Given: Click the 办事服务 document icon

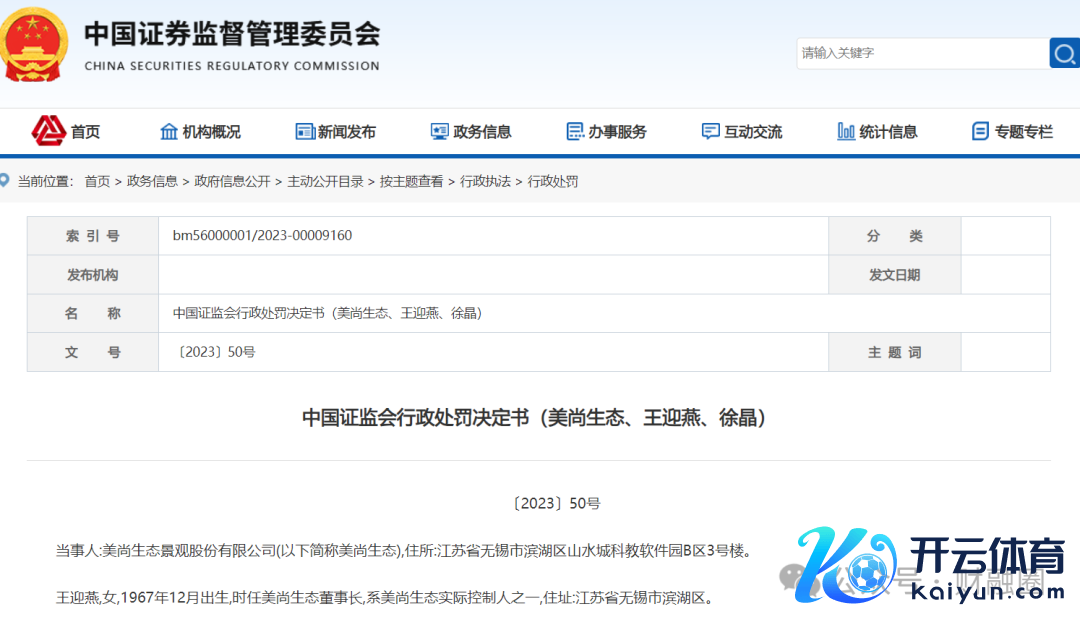Looking at the screenshot, I should pyautogui.click(x=575, y=132).
